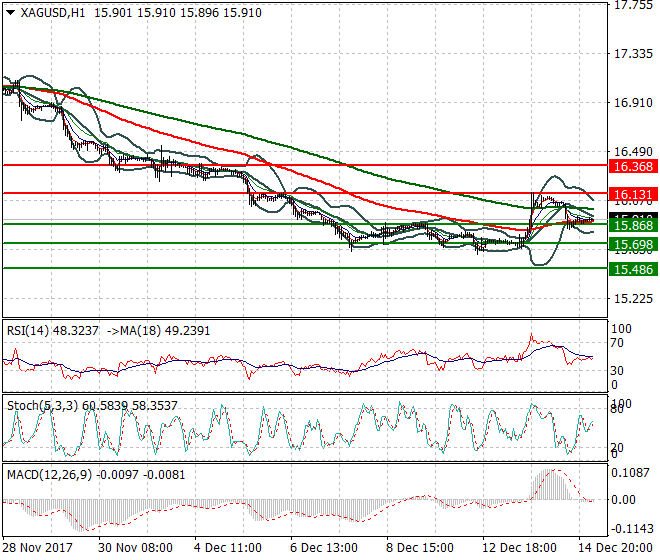Select the 30 Nov 08:00 time axis label
The width and height of the screenshot is (660, 560).
135,548
